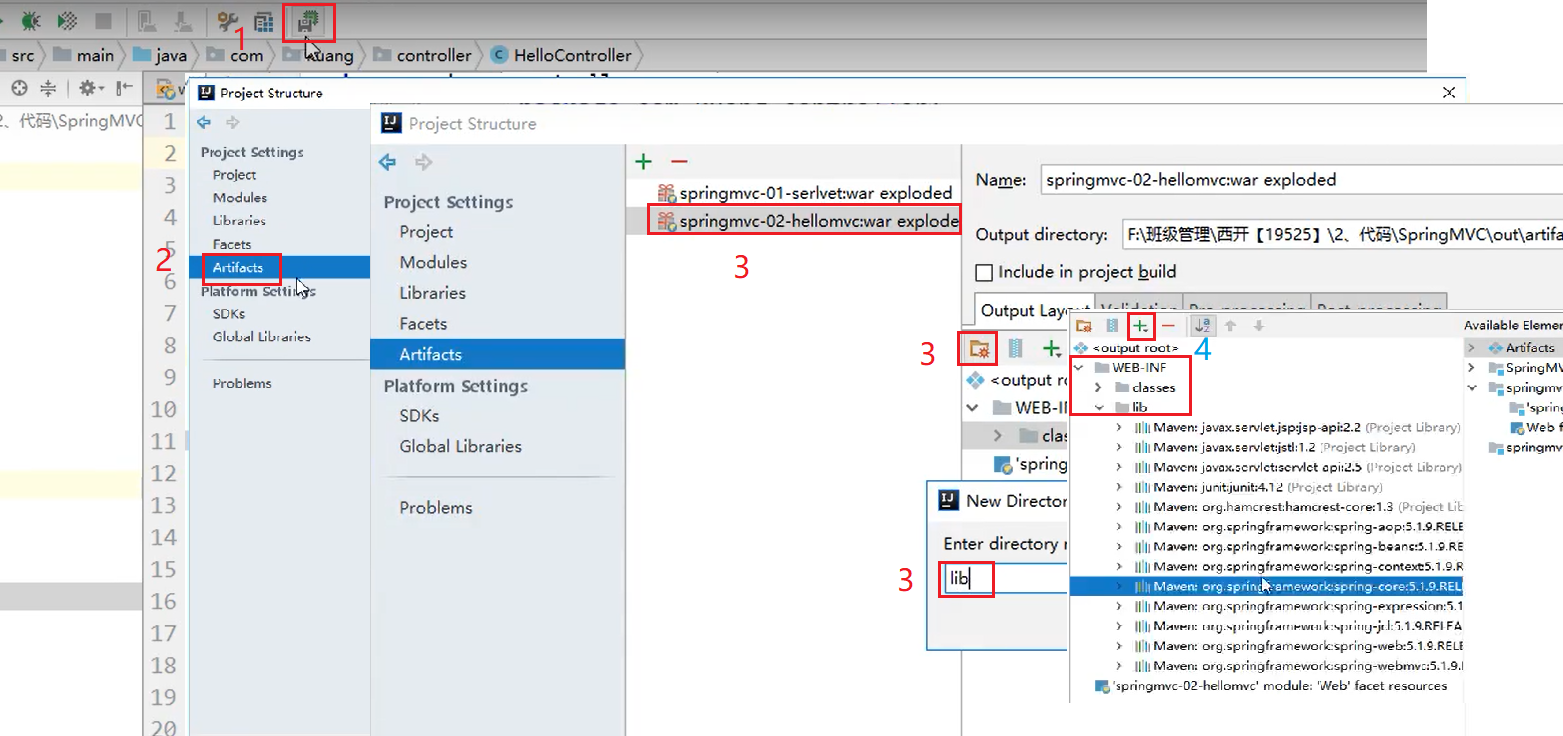Select Project in large Project Structure sidebar
This screenshot has height=736, width=1563.
[426, 232]
